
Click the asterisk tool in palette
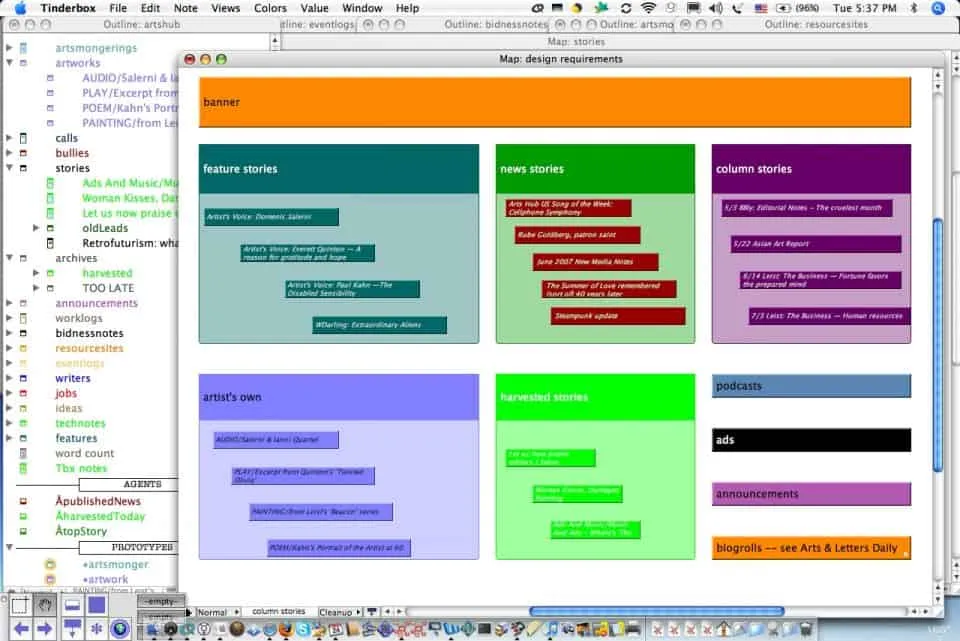click(96, 629)
